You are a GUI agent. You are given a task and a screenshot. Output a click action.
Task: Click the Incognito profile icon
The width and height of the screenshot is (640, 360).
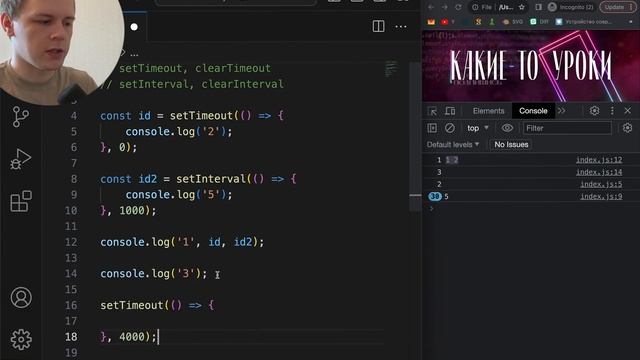pos(552,7)
